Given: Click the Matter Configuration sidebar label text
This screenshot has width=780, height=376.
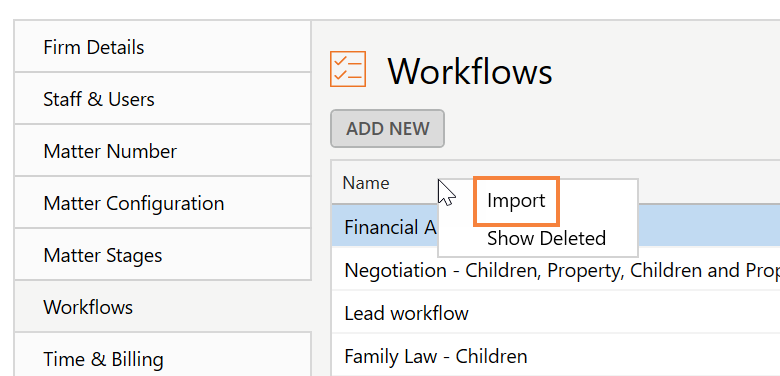Looking at the screenshot, I should click(134, 203).
